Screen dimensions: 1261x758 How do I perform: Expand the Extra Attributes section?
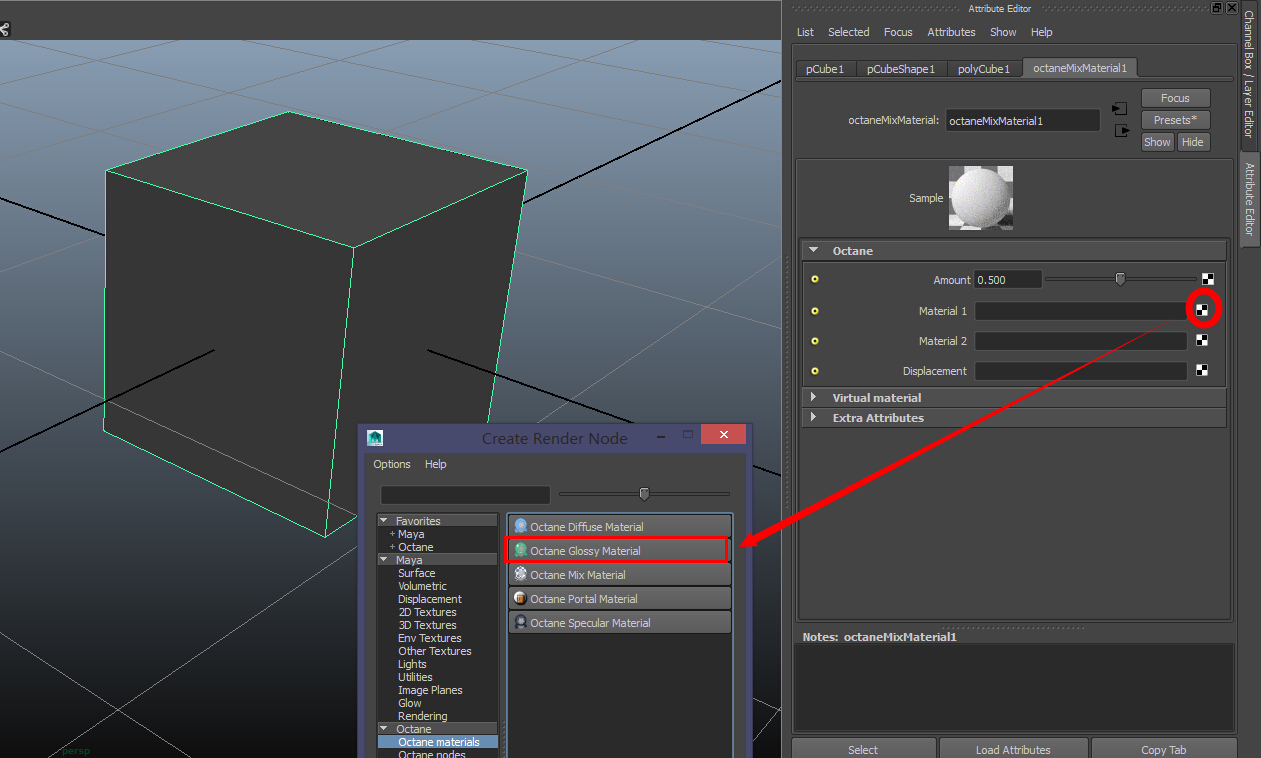tap(813, 417)
